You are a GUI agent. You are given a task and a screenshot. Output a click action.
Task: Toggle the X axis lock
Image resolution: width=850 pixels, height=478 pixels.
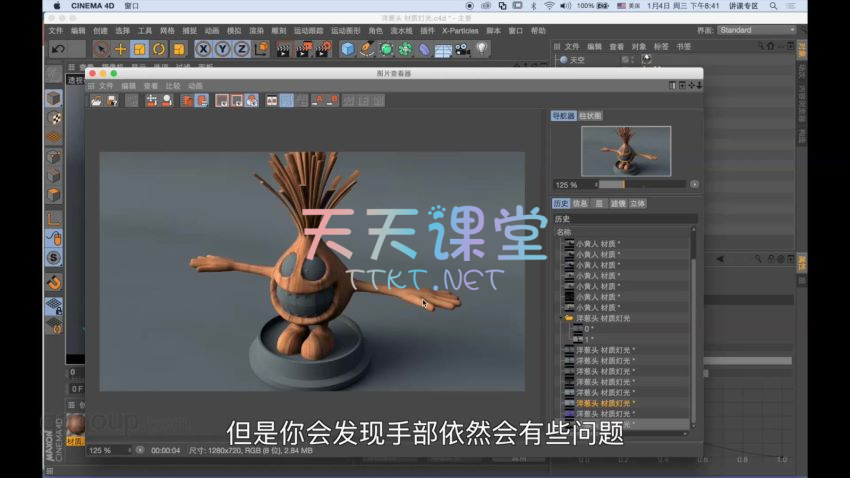click(x=203, y=49)
